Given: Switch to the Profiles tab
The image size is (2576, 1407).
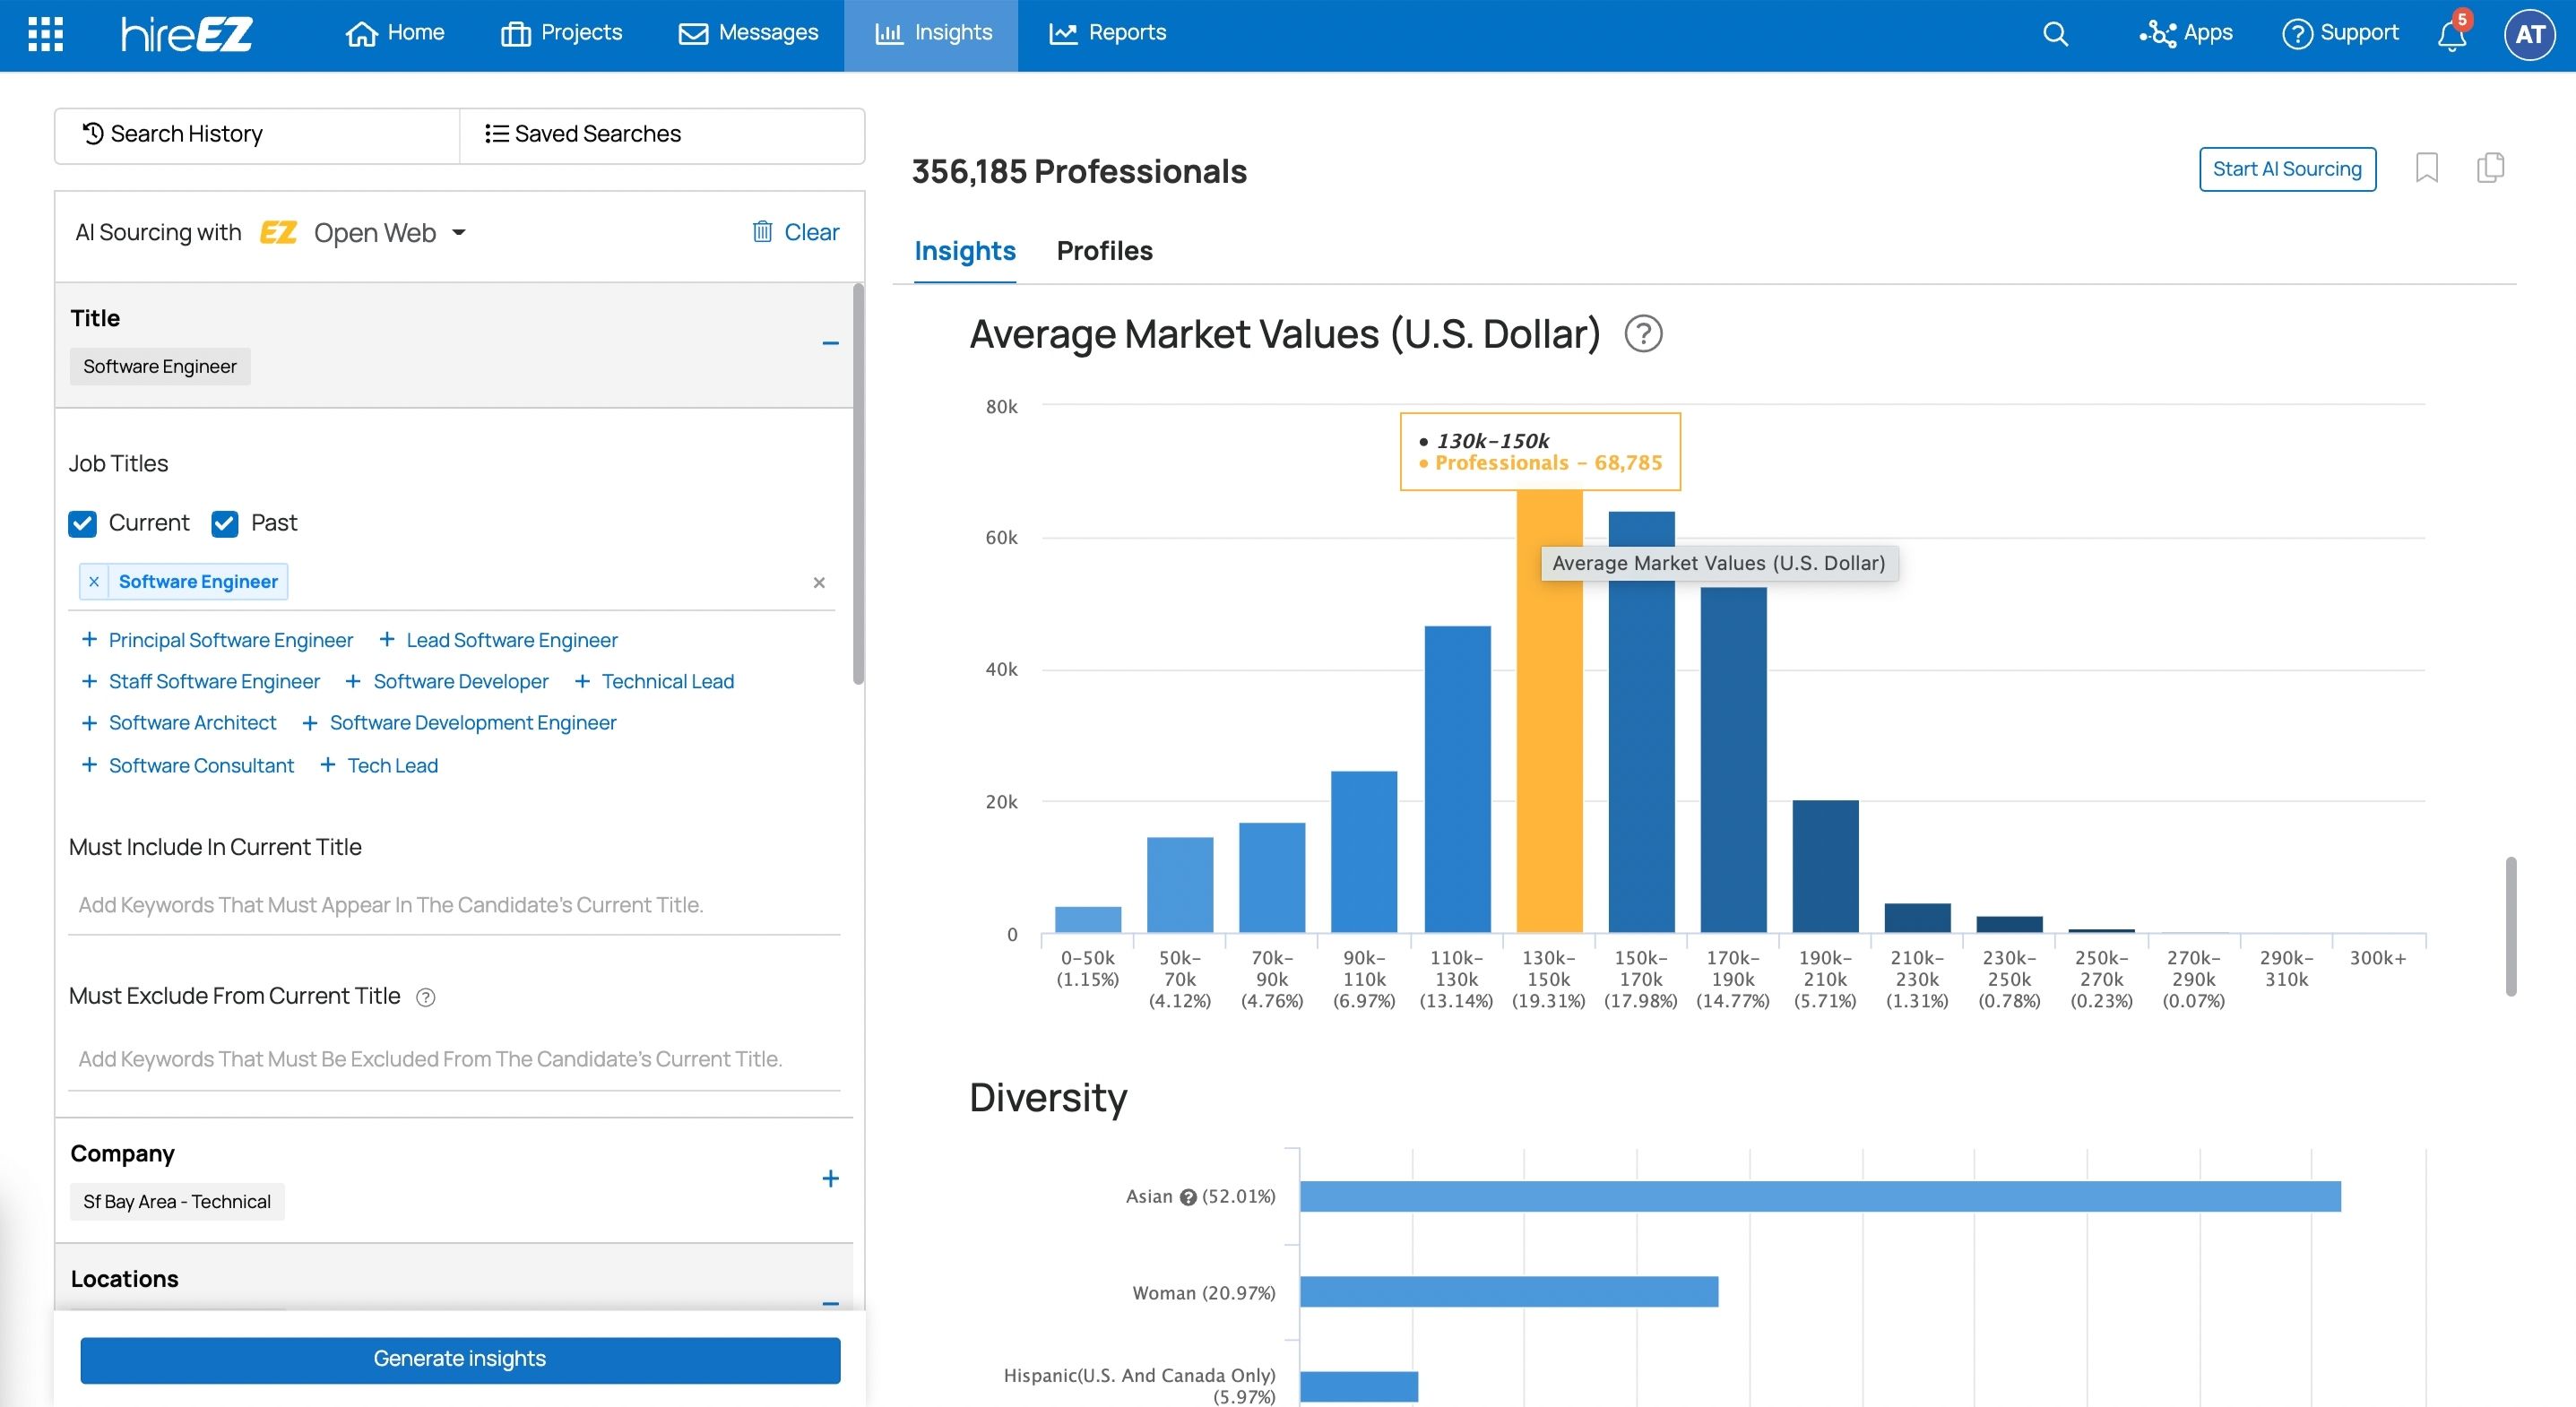Looking at the screenshot, I should click(1104, 251).
